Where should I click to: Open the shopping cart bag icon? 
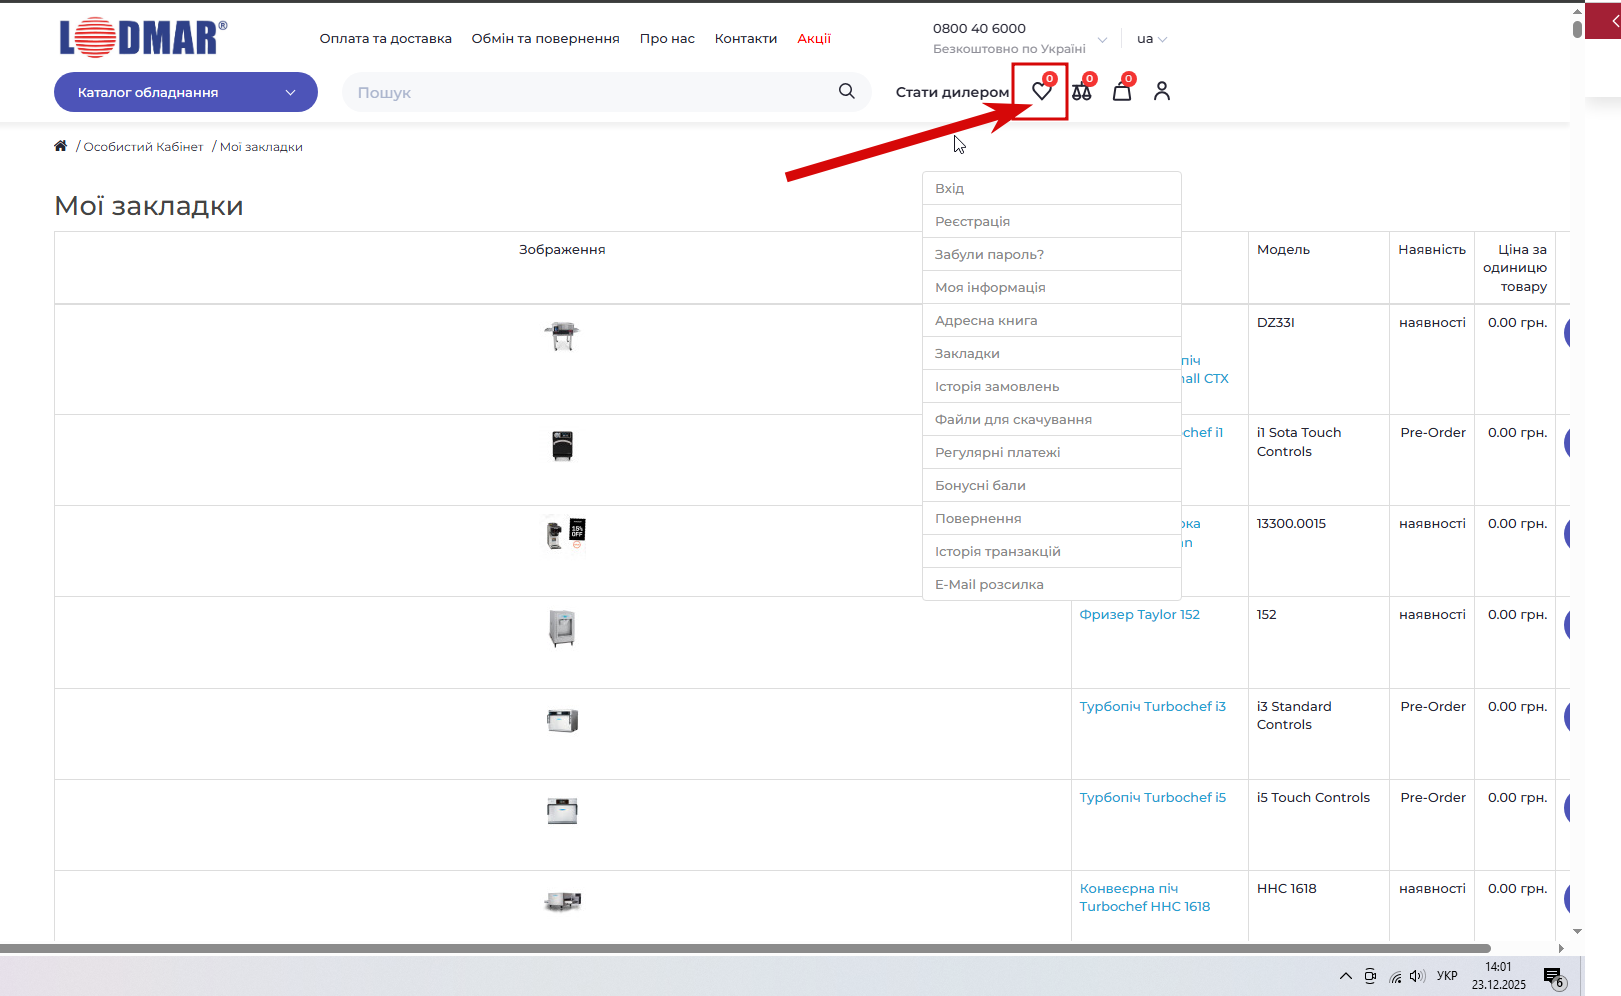1122,91
